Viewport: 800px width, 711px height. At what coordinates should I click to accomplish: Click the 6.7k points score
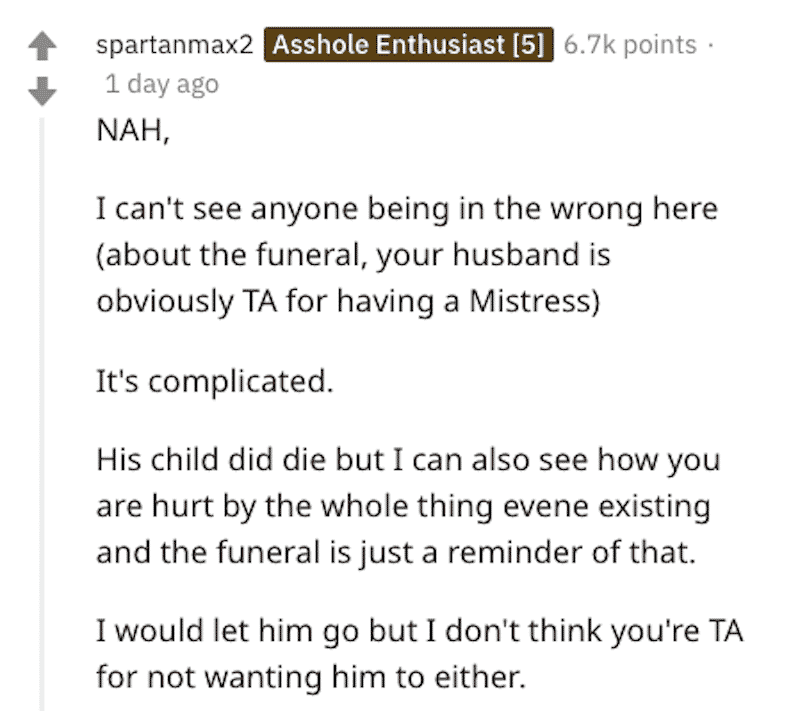630,45
